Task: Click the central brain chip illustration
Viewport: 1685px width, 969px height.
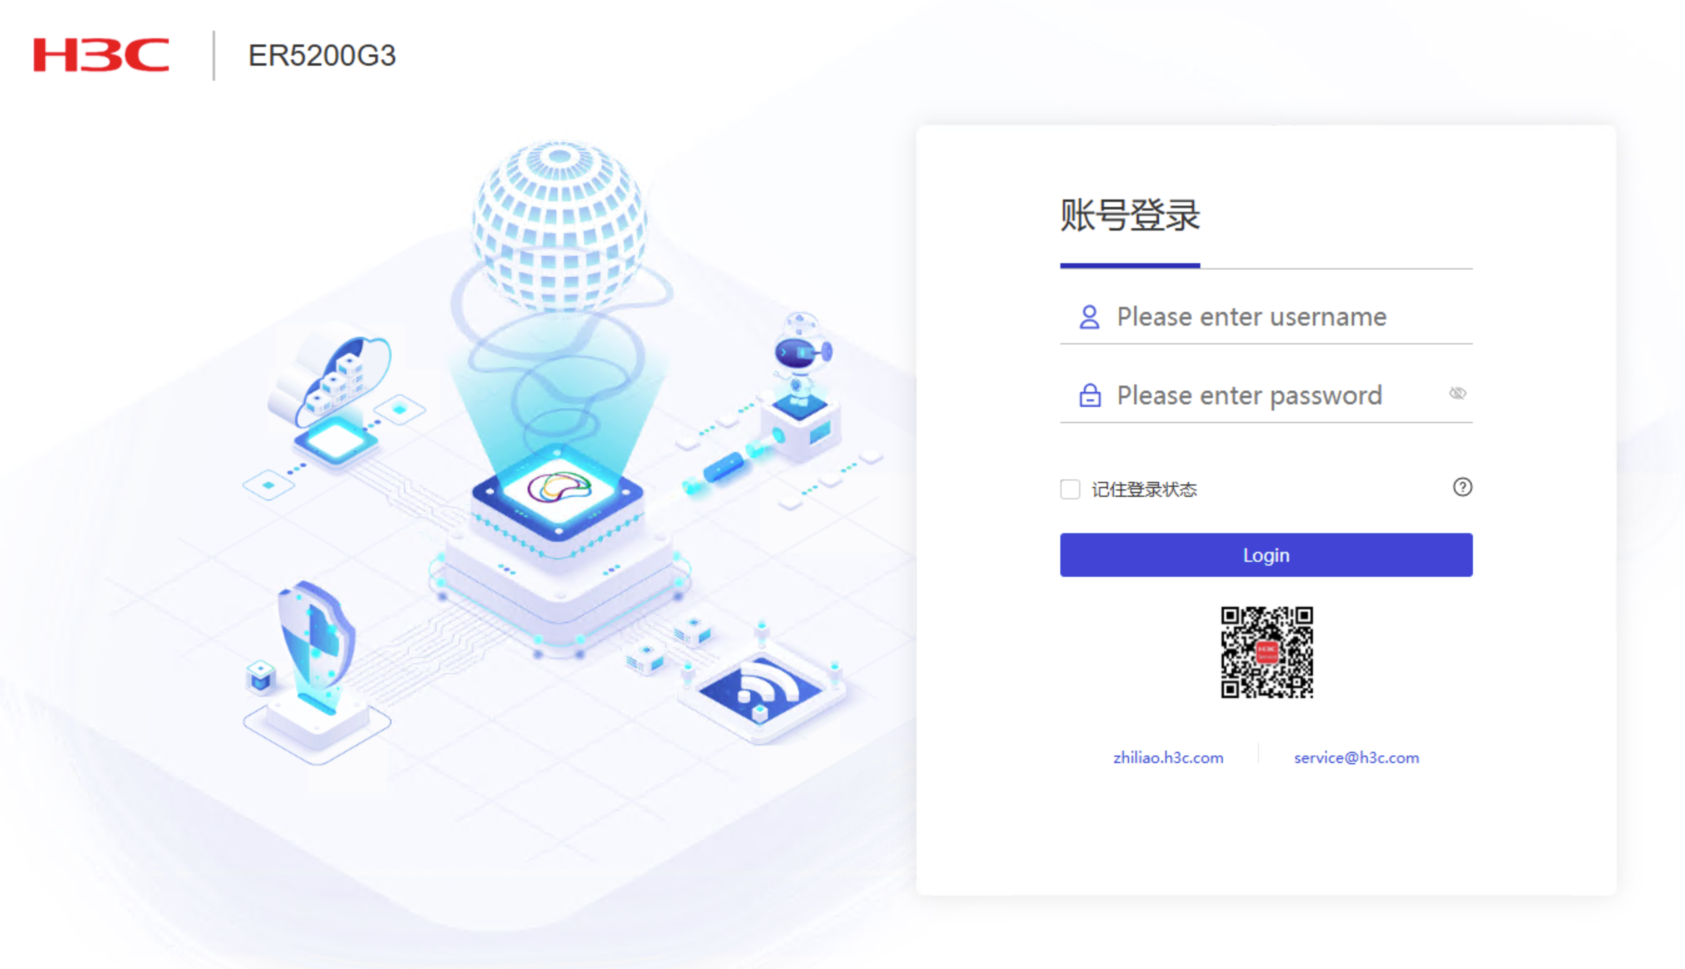Action: click(559, 491)
